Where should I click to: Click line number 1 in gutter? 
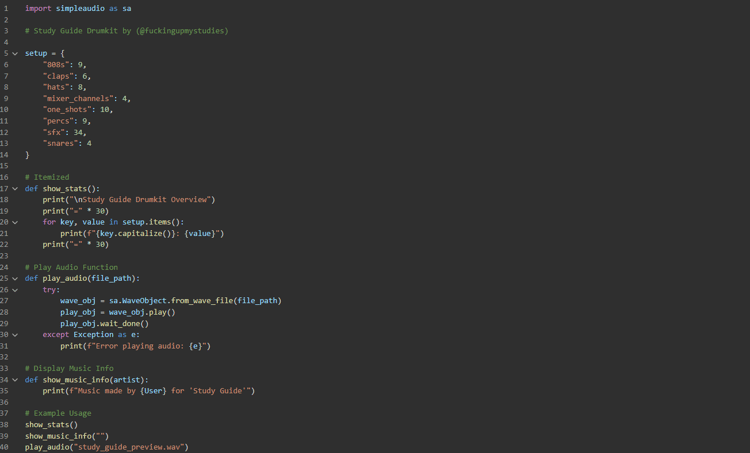coord(6,9)
